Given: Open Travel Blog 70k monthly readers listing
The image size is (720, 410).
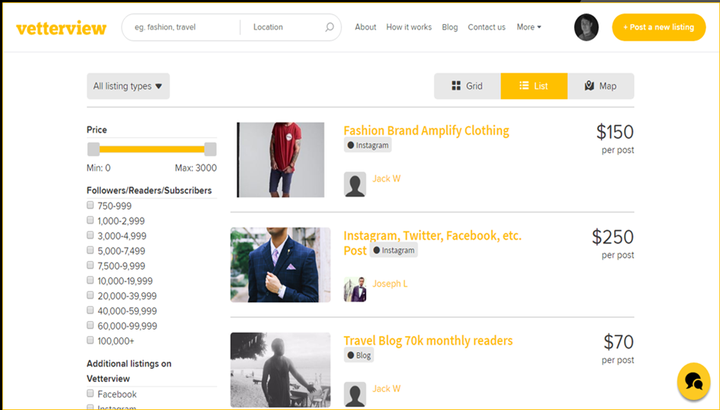Looking at the screenshot, I should pyautogui.click(x=428, y=341).
